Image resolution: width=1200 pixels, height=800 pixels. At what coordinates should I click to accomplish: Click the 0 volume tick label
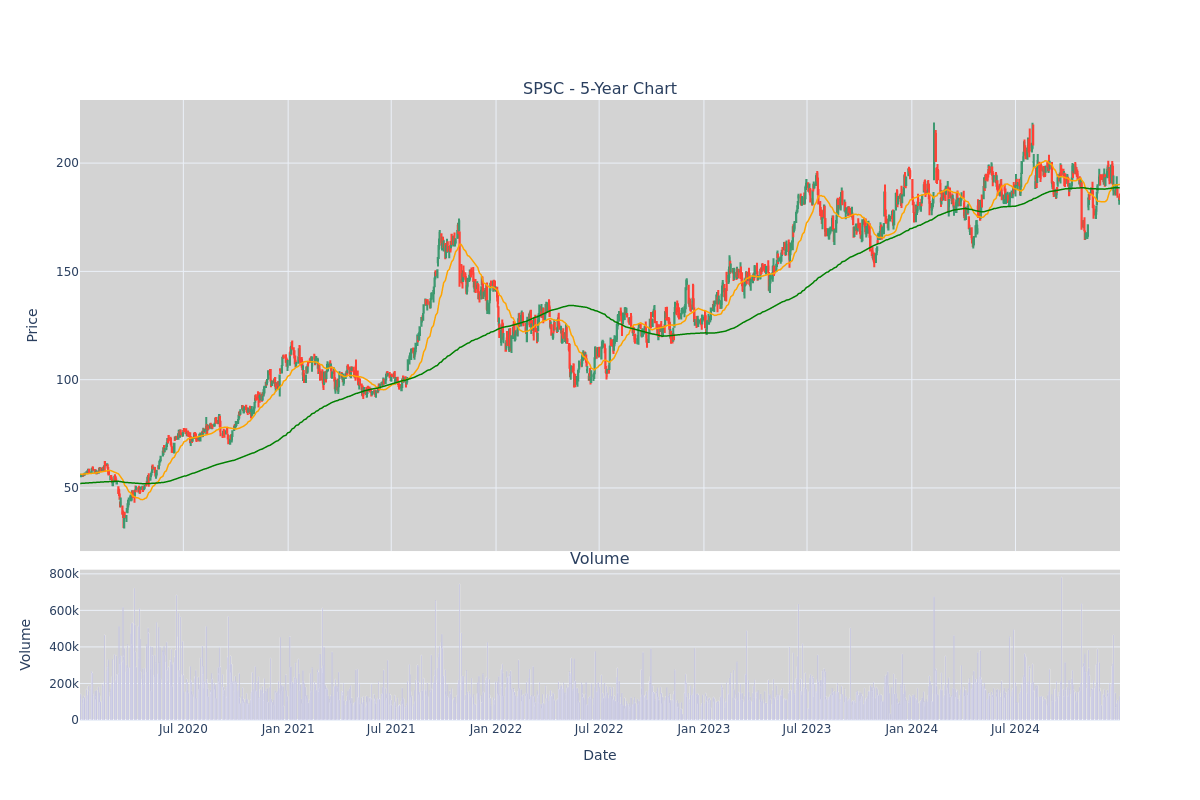pos(75,720)
